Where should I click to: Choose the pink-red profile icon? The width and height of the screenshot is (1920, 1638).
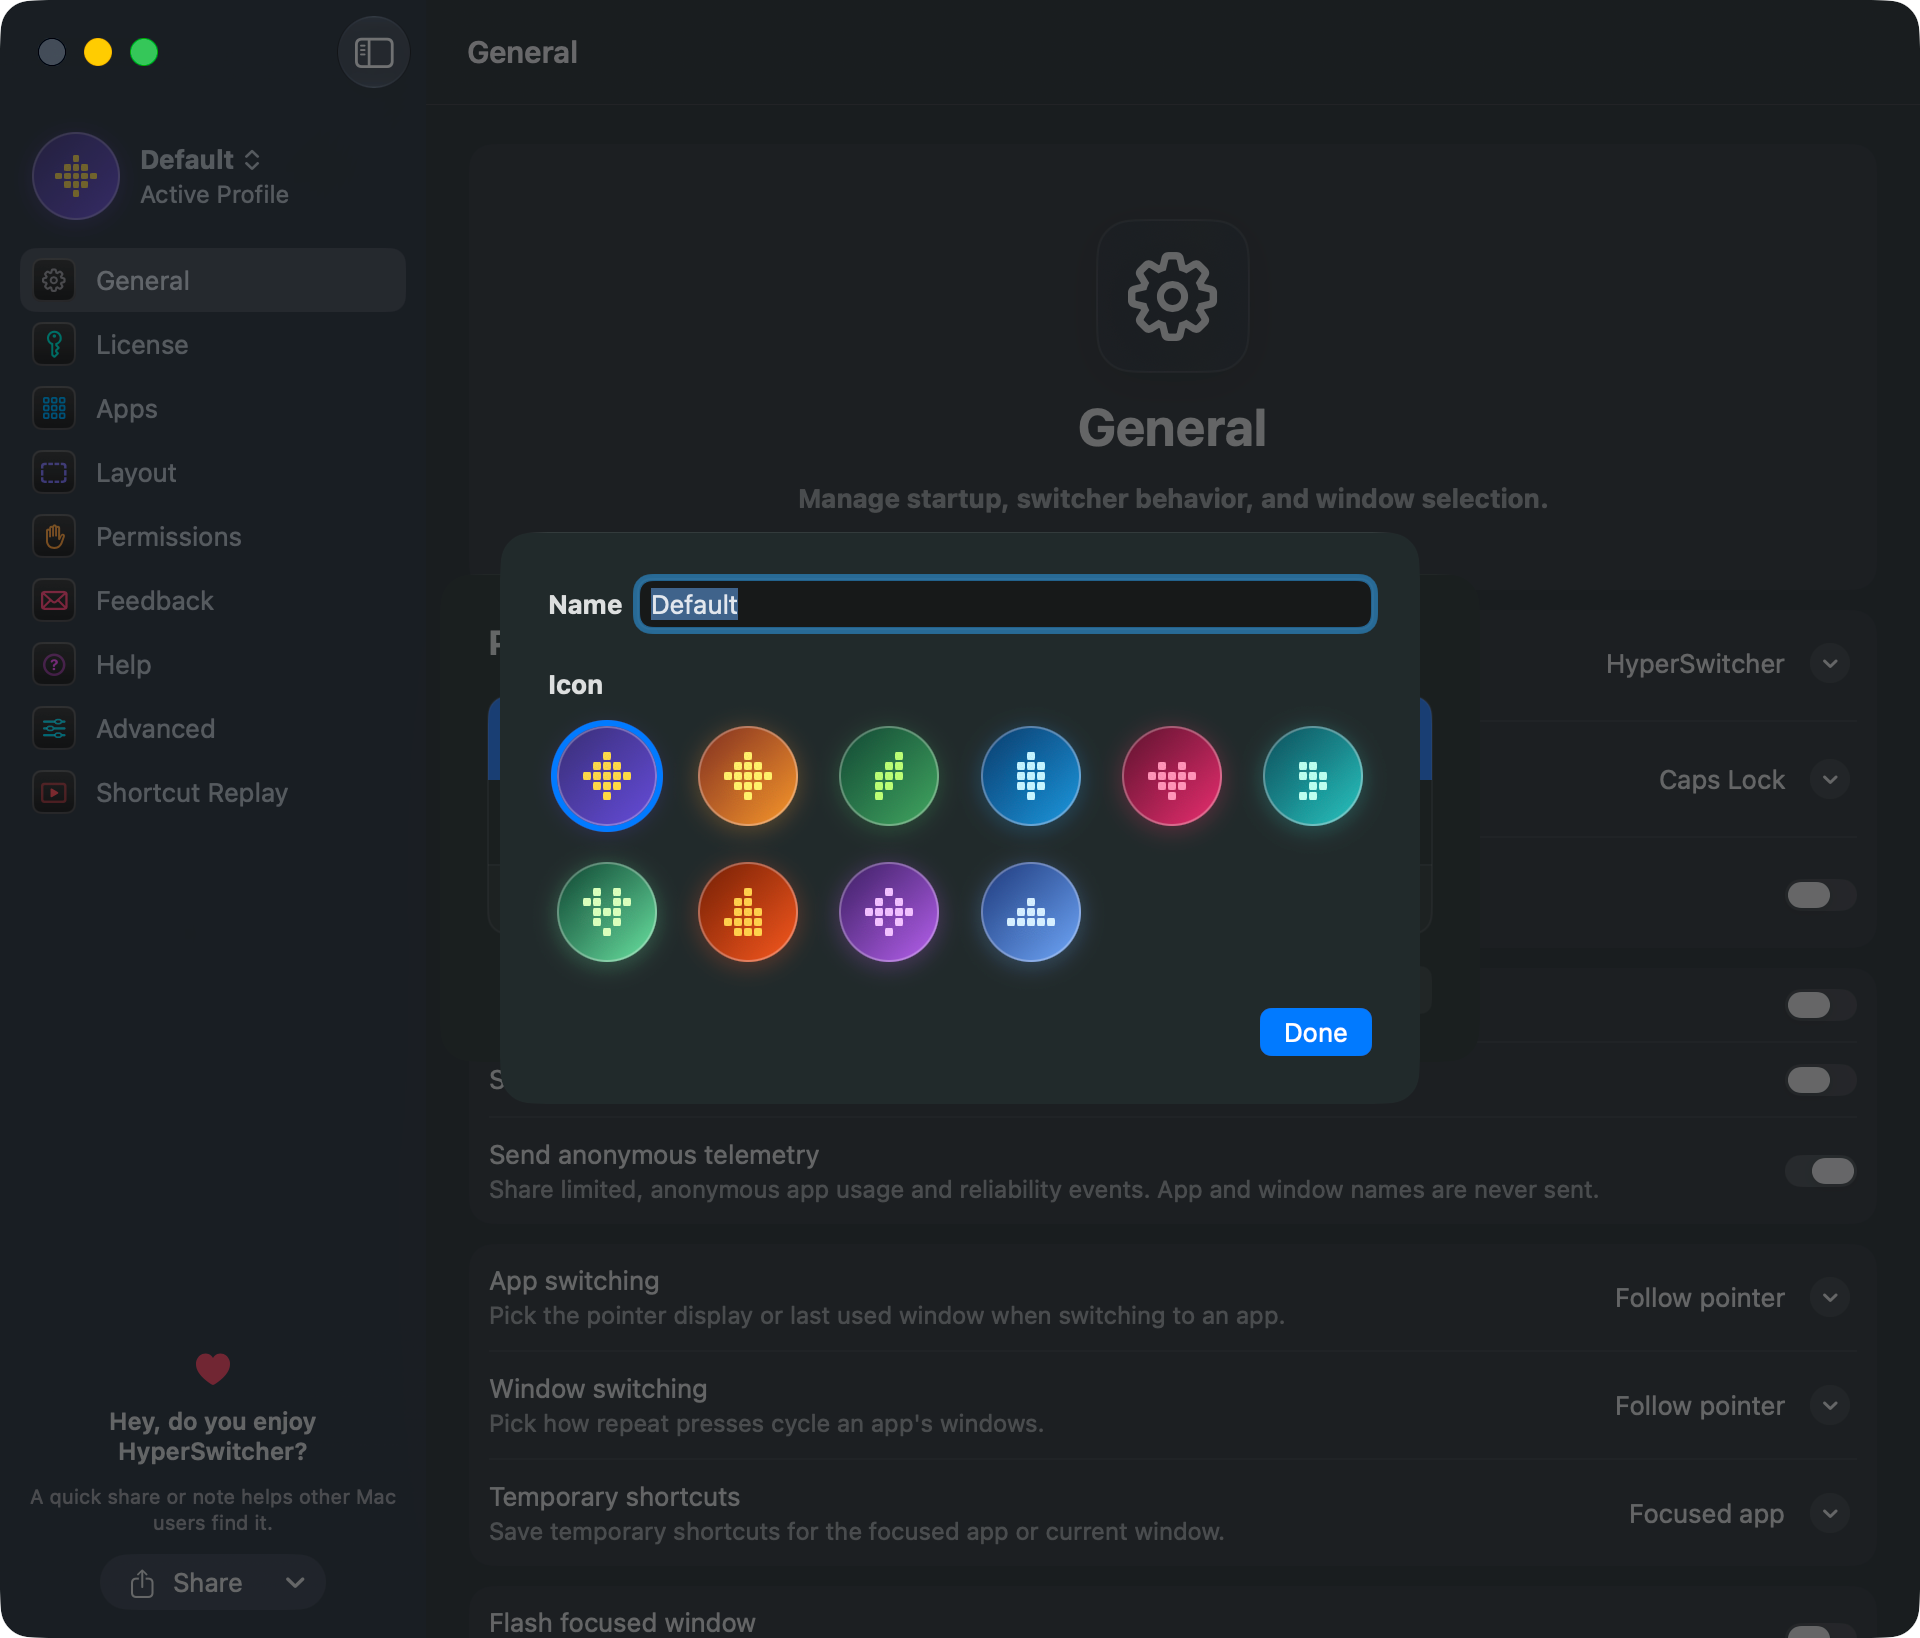click(x=1172, y=776)
